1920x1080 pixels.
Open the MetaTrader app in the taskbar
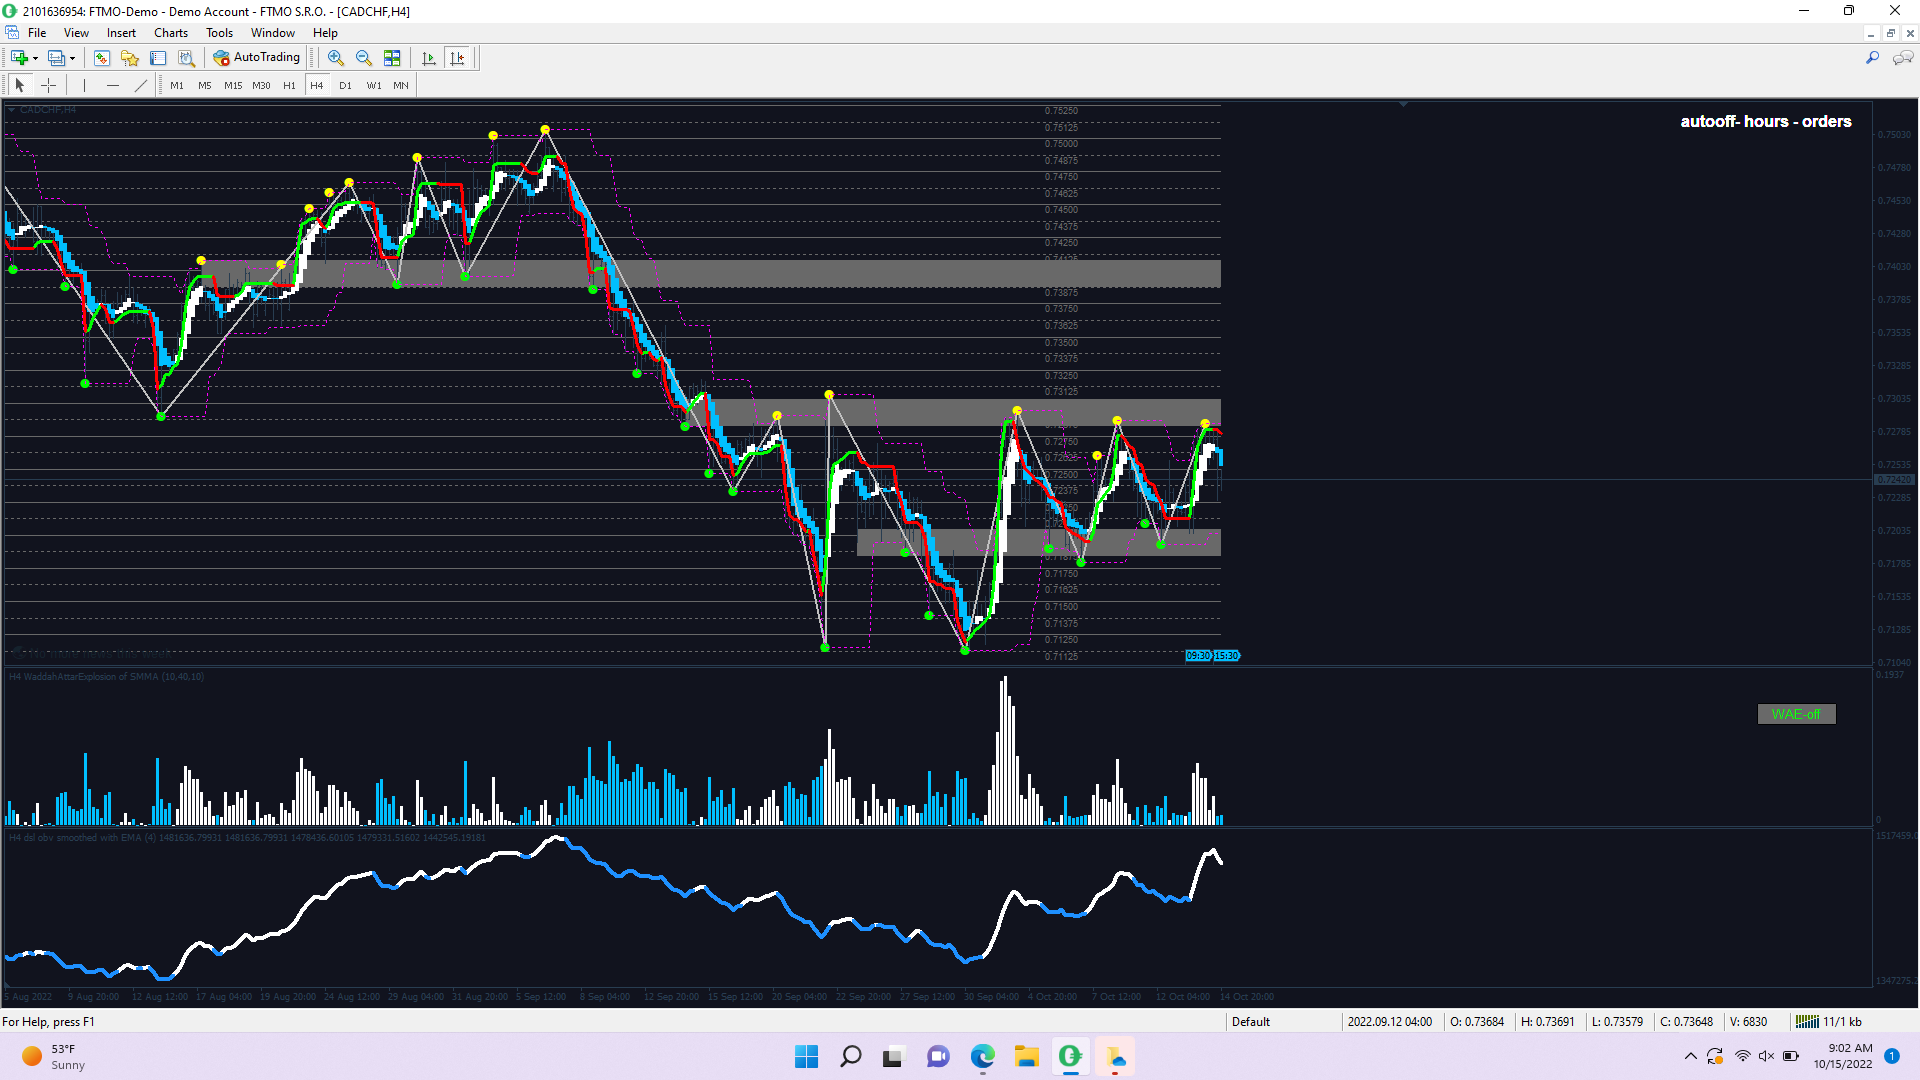pos(1070,1056)
